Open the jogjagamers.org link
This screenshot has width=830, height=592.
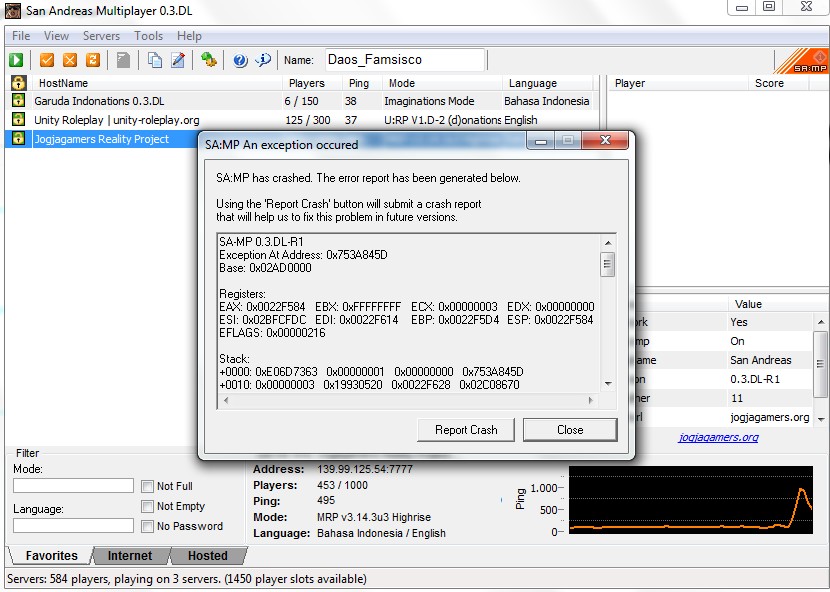coord(718,437)
